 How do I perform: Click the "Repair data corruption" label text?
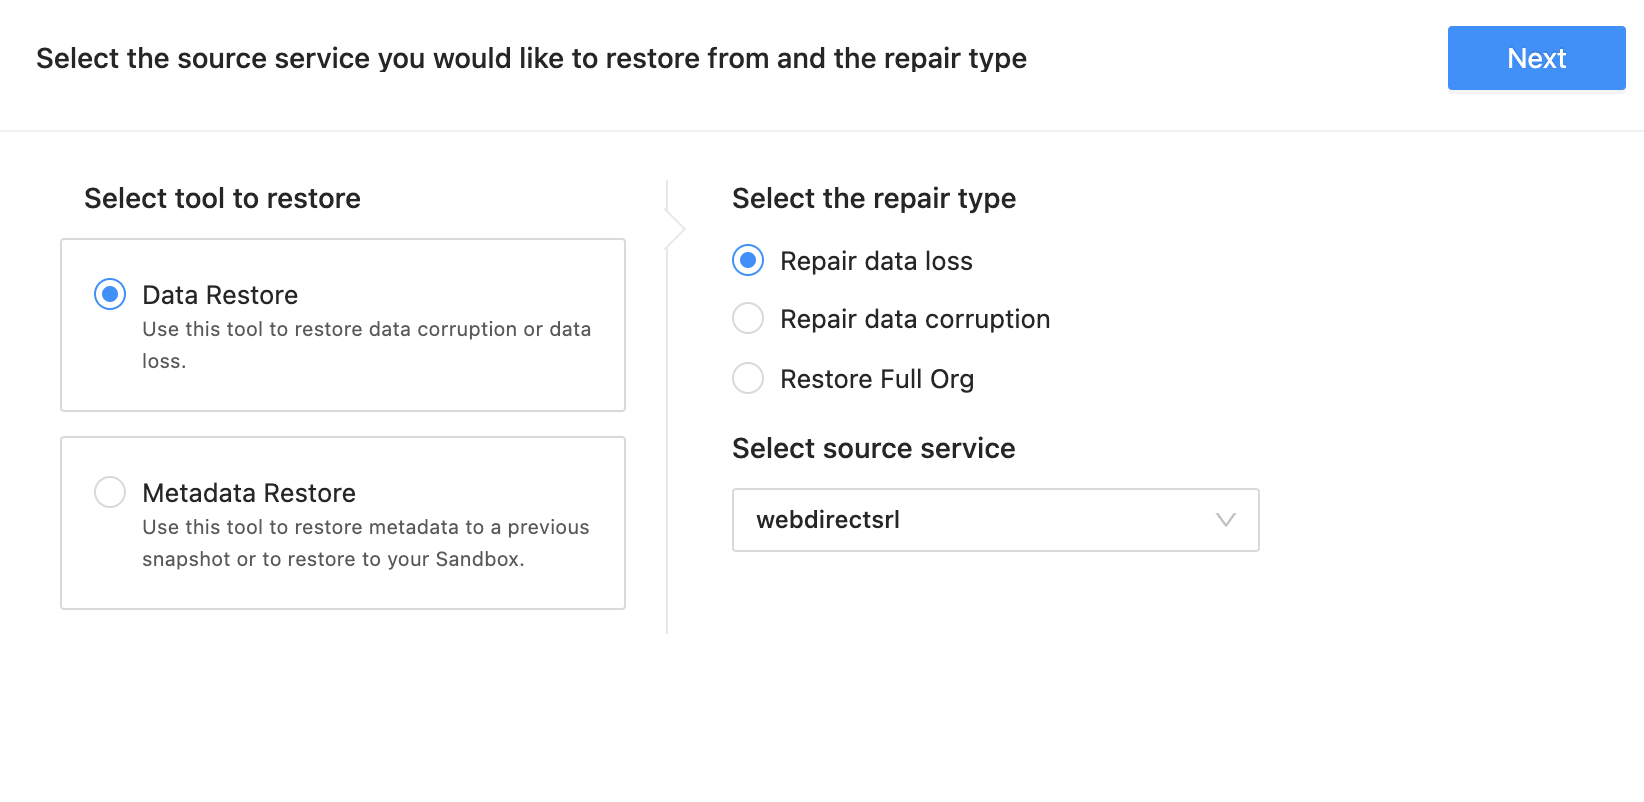click(915, 319)
